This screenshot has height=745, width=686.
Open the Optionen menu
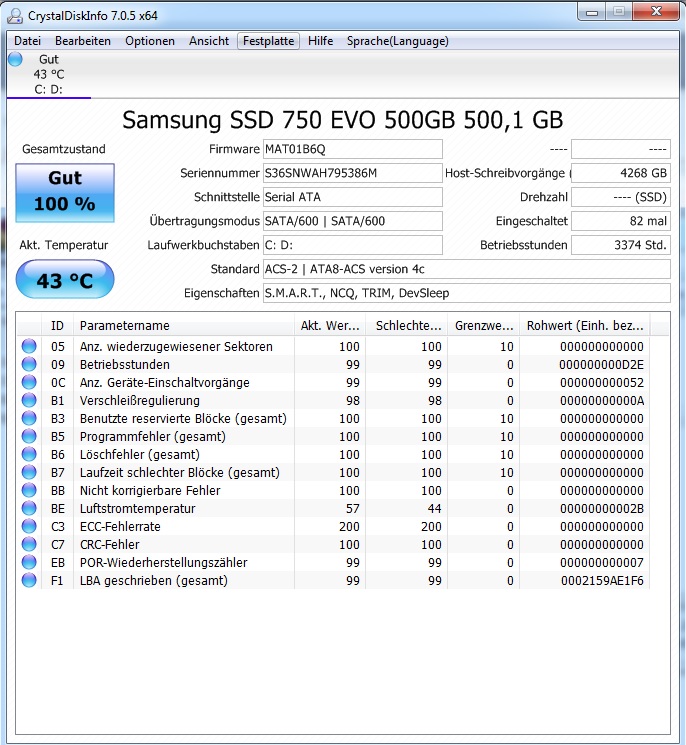coord(150,41)
